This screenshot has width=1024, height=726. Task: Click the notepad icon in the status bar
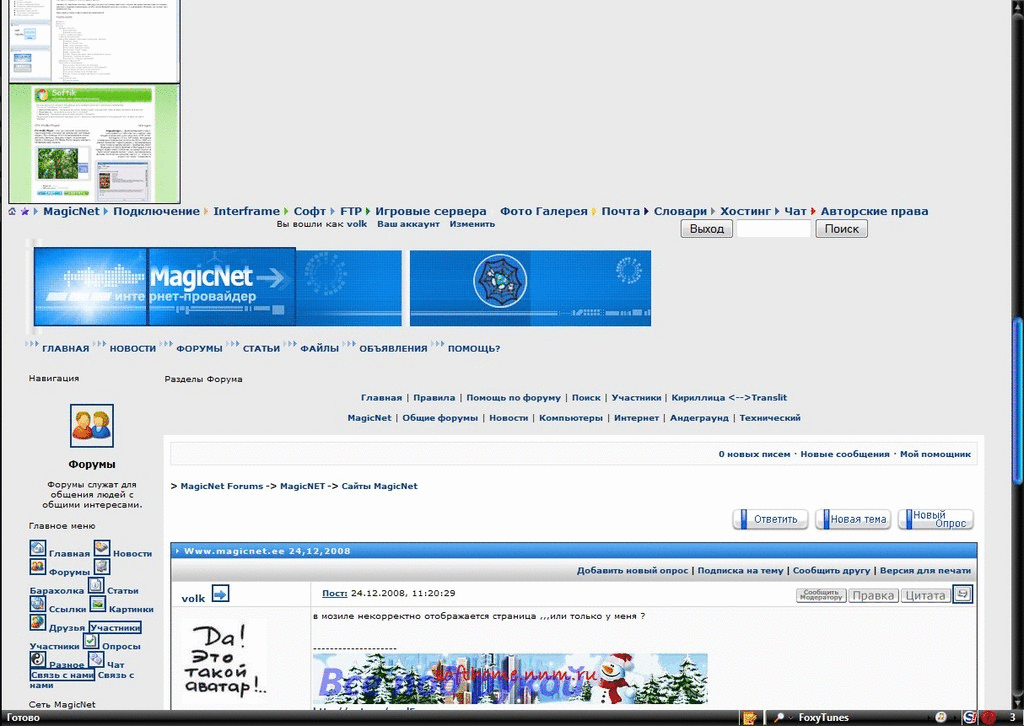pos(750,718)
